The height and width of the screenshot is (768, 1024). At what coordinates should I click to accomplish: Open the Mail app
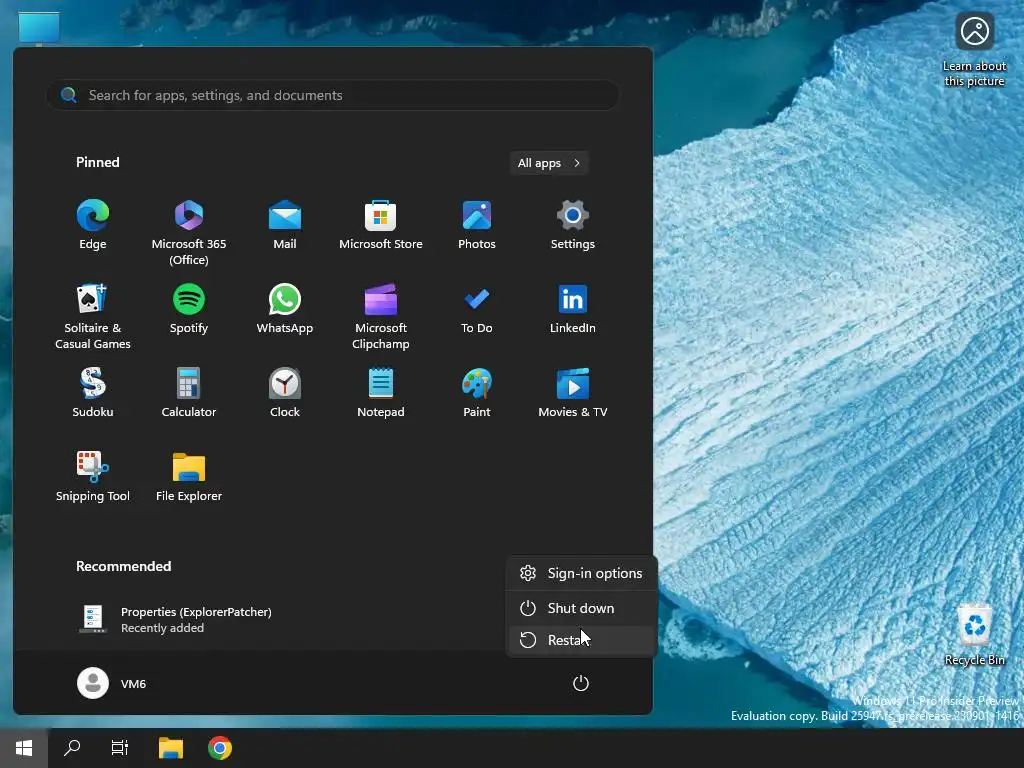click(285, 225)
